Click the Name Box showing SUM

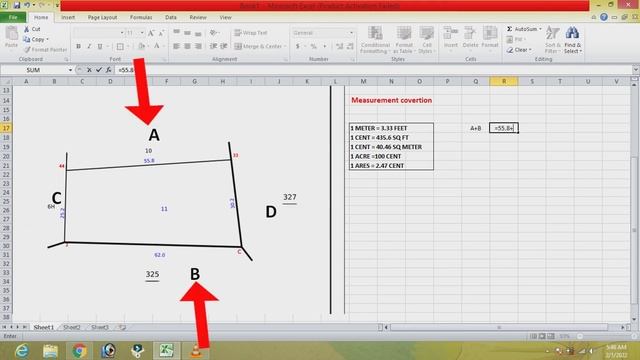[33, 70]
